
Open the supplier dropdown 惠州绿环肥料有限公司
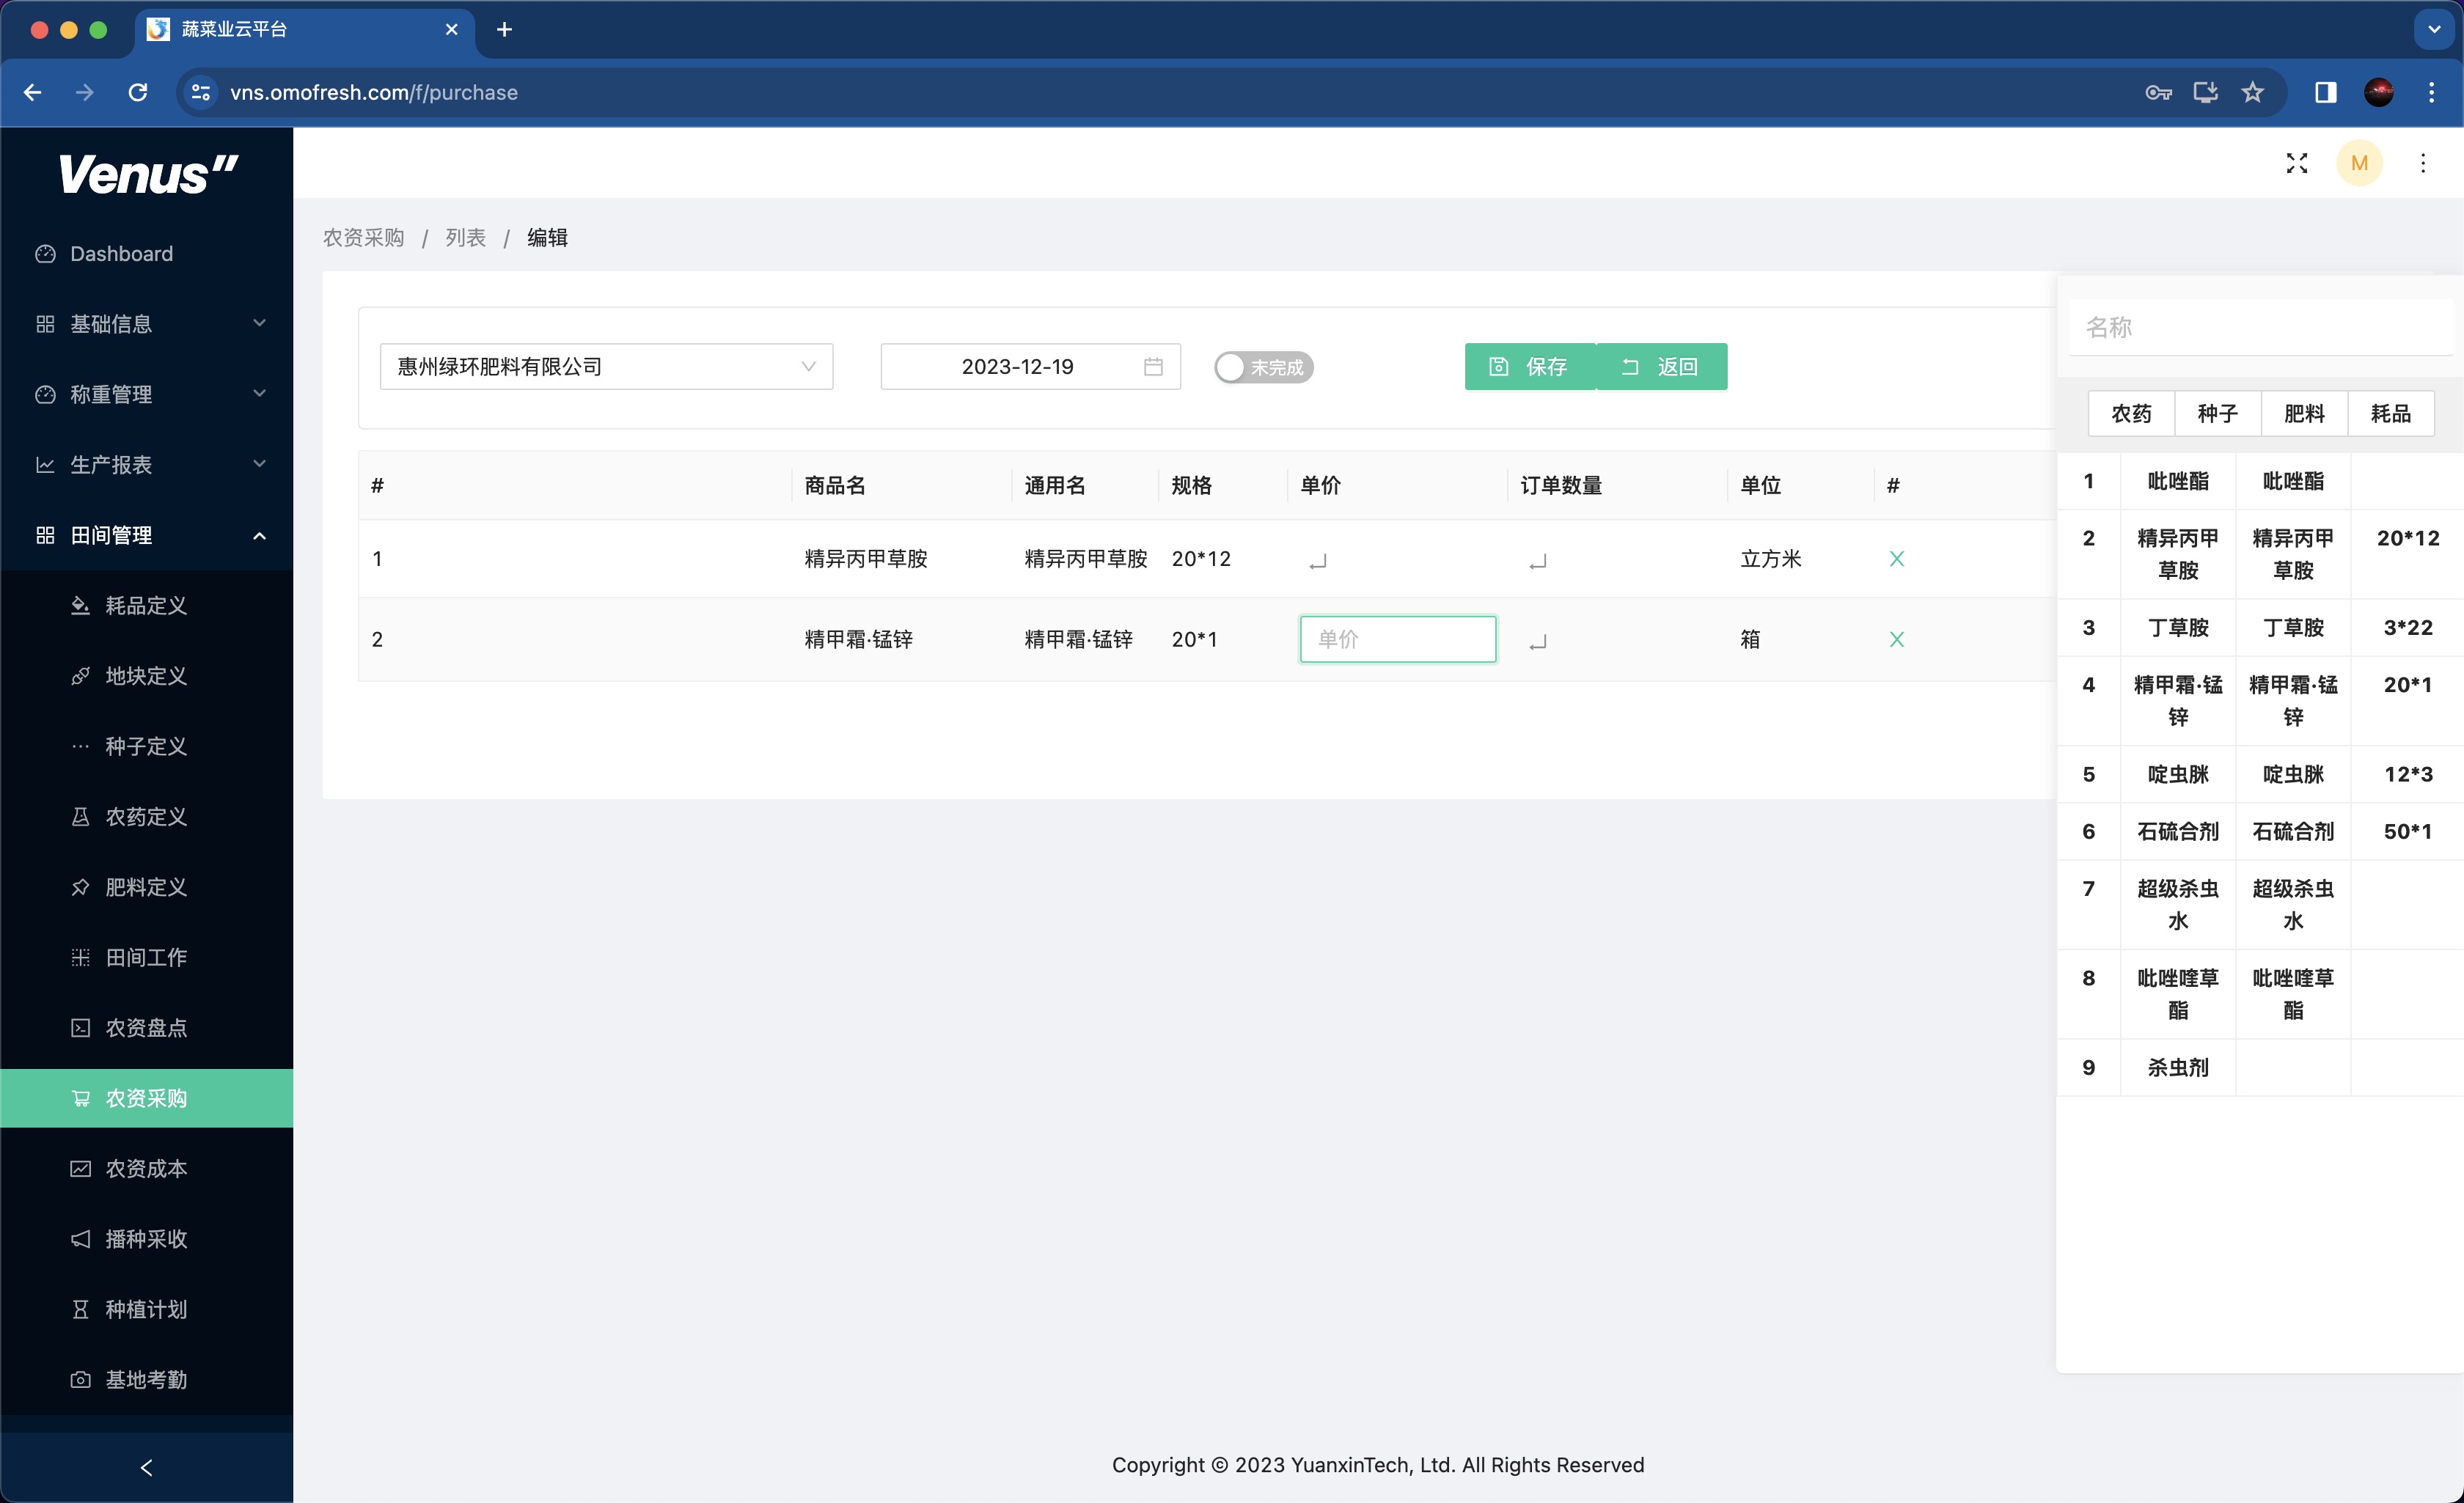606,367
